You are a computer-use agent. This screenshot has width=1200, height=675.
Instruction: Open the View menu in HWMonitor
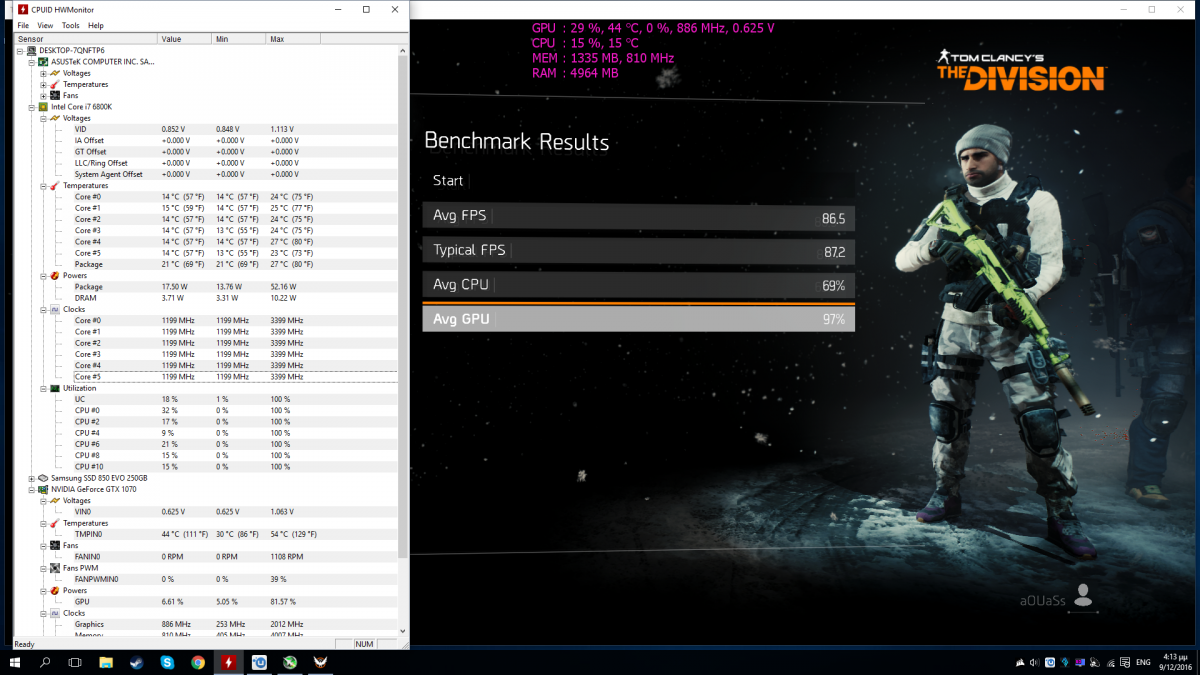46,25
